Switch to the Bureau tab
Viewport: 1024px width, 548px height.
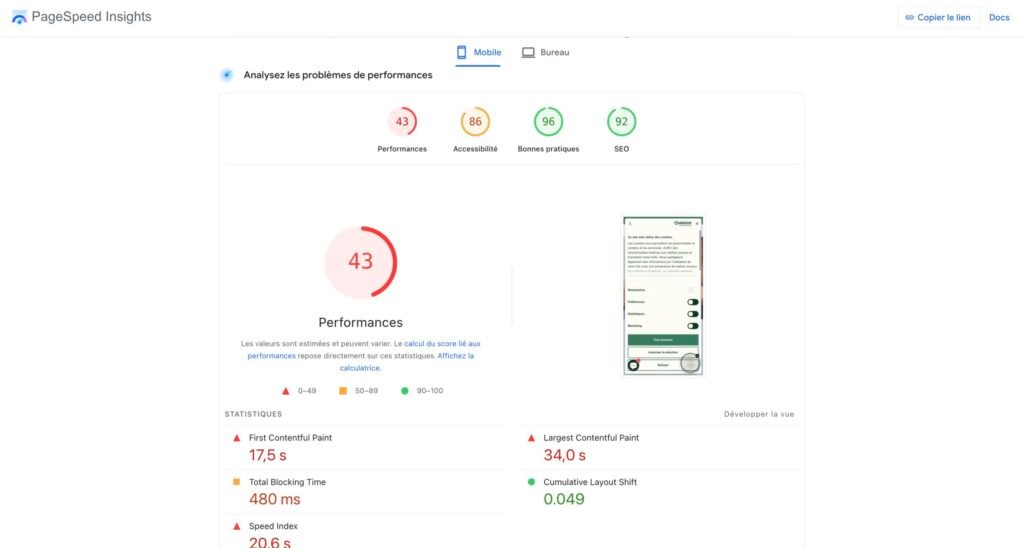(x=545, y=52)
